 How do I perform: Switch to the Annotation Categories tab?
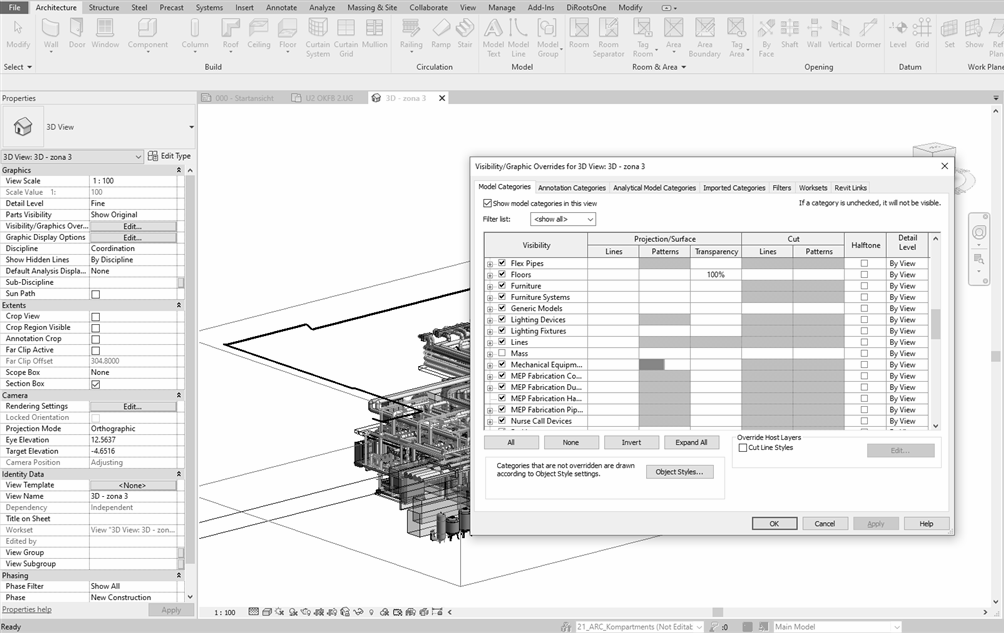[x=571, y=188]
